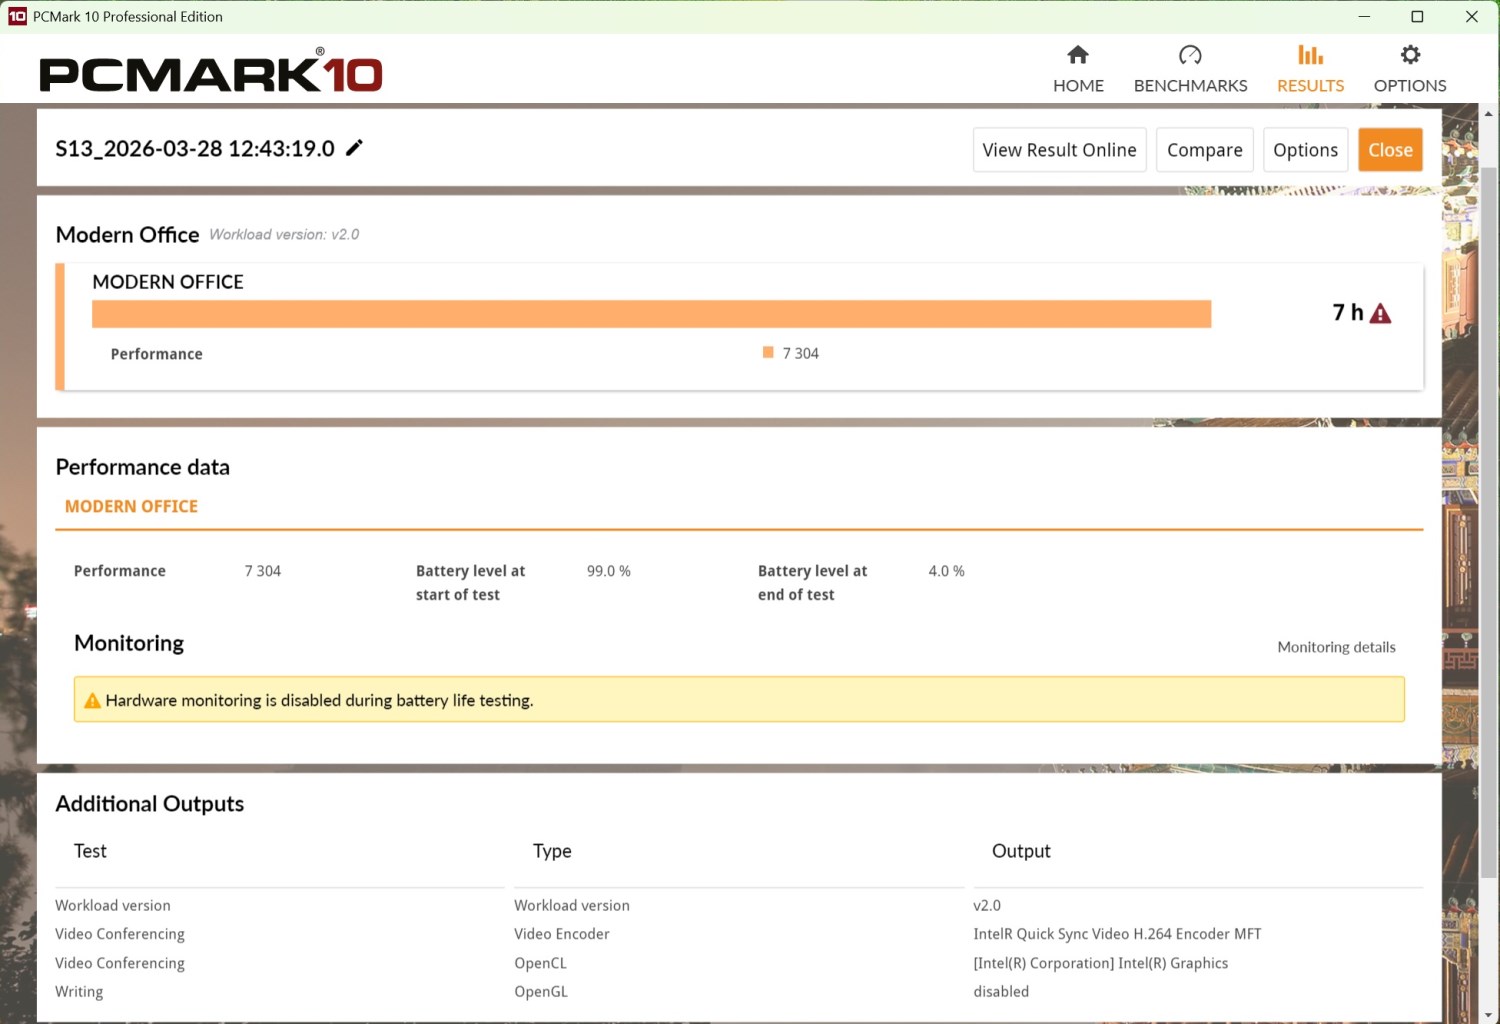Click the Video Encoder type cell

coord(561,934)
